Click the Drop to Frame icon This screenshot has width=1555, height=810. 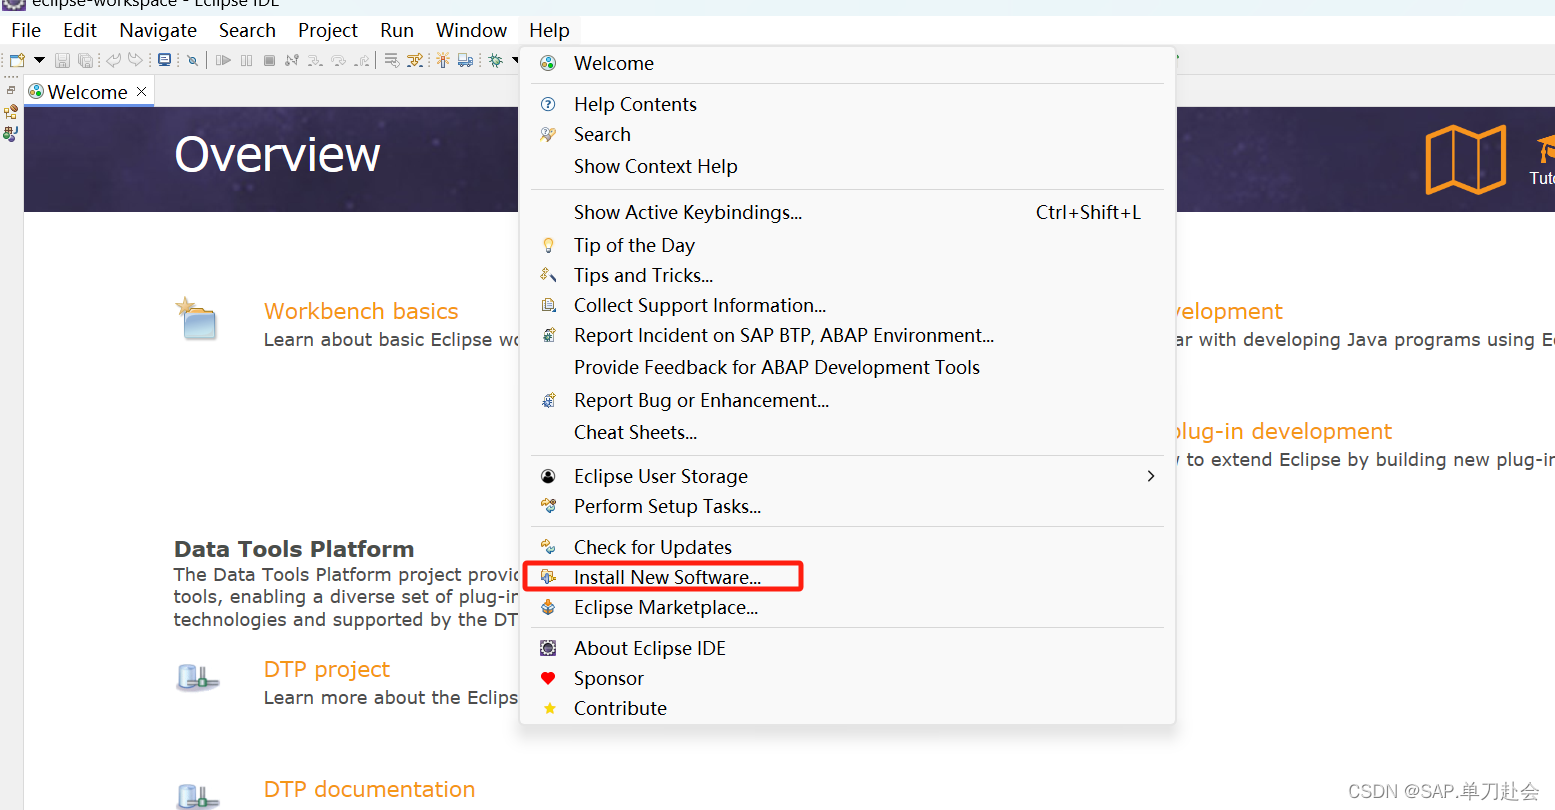click(x=391, y=60)
